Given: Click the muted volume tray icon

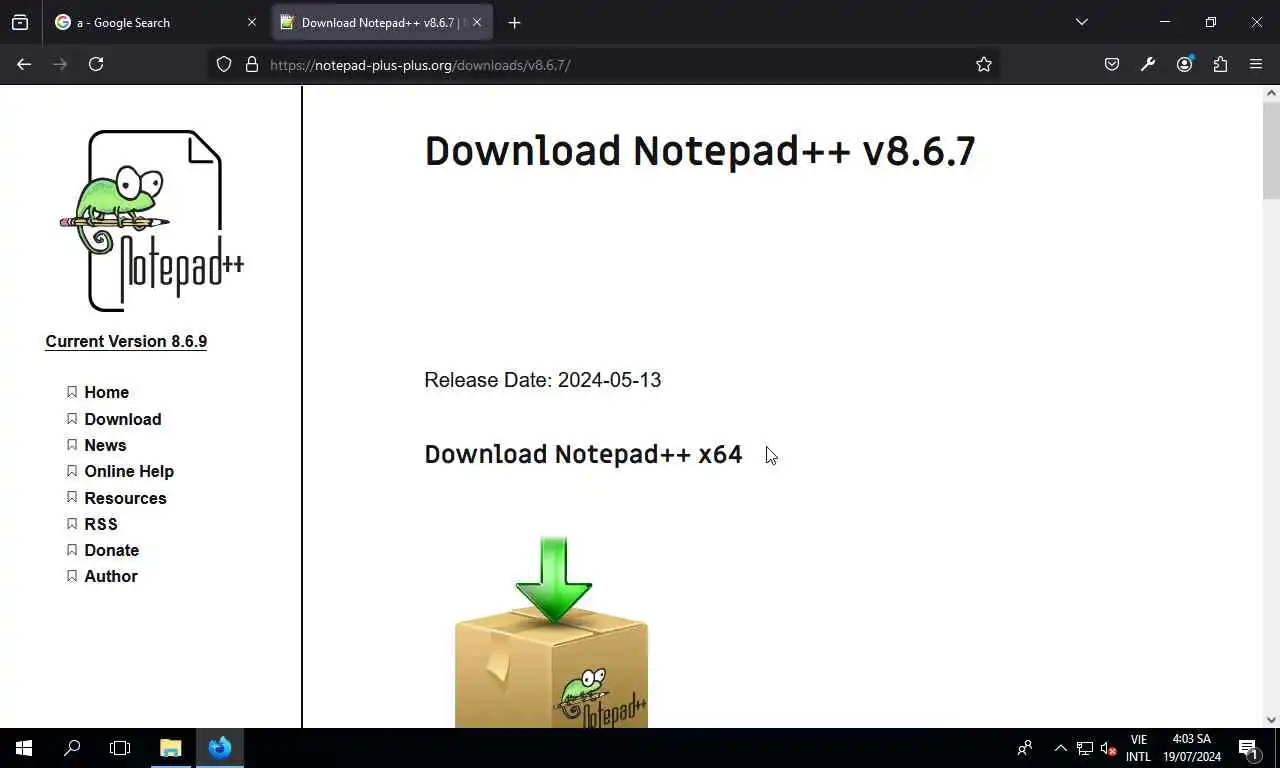Looking at the screenshot, I should coord(1108,748).
